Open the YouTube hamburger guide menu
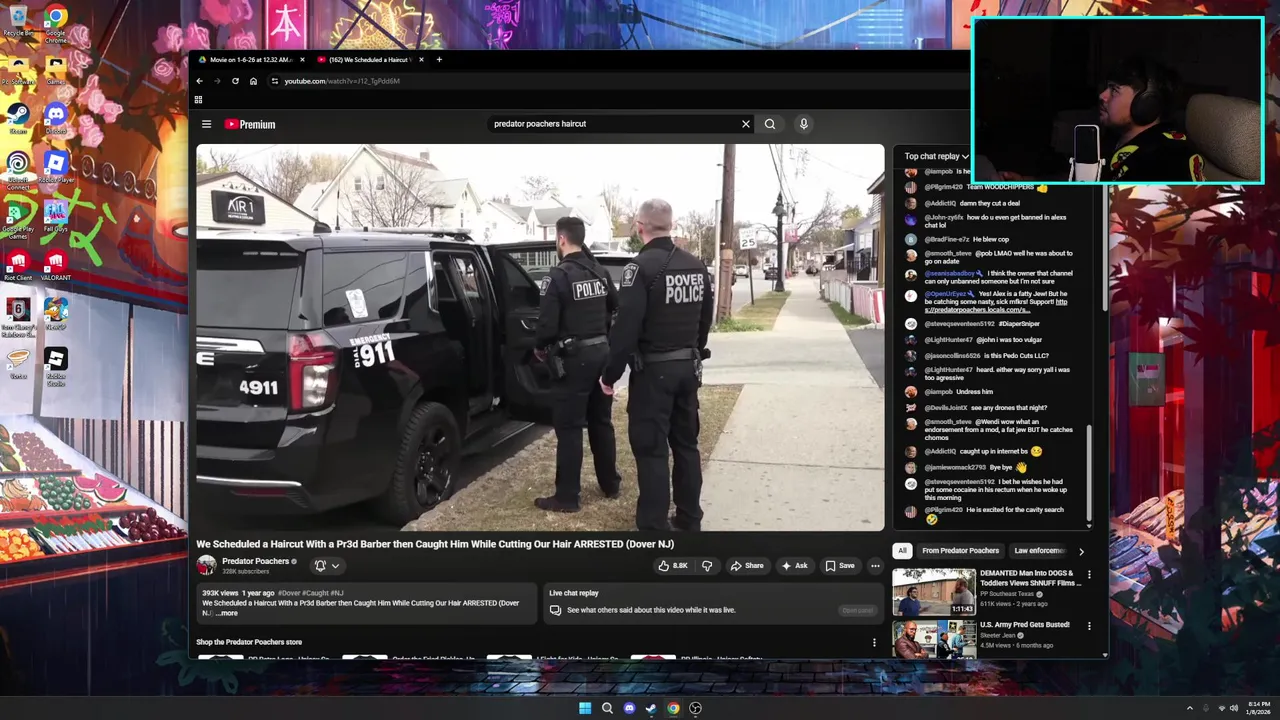1280x720 pixels. 206,124
